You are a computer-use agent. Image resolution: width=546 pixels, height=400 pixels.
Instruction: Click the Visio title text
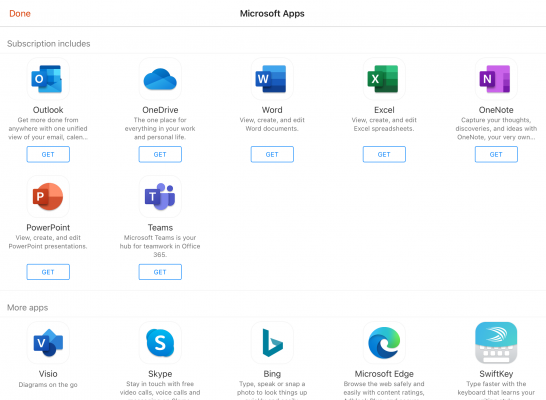(48, 374)
